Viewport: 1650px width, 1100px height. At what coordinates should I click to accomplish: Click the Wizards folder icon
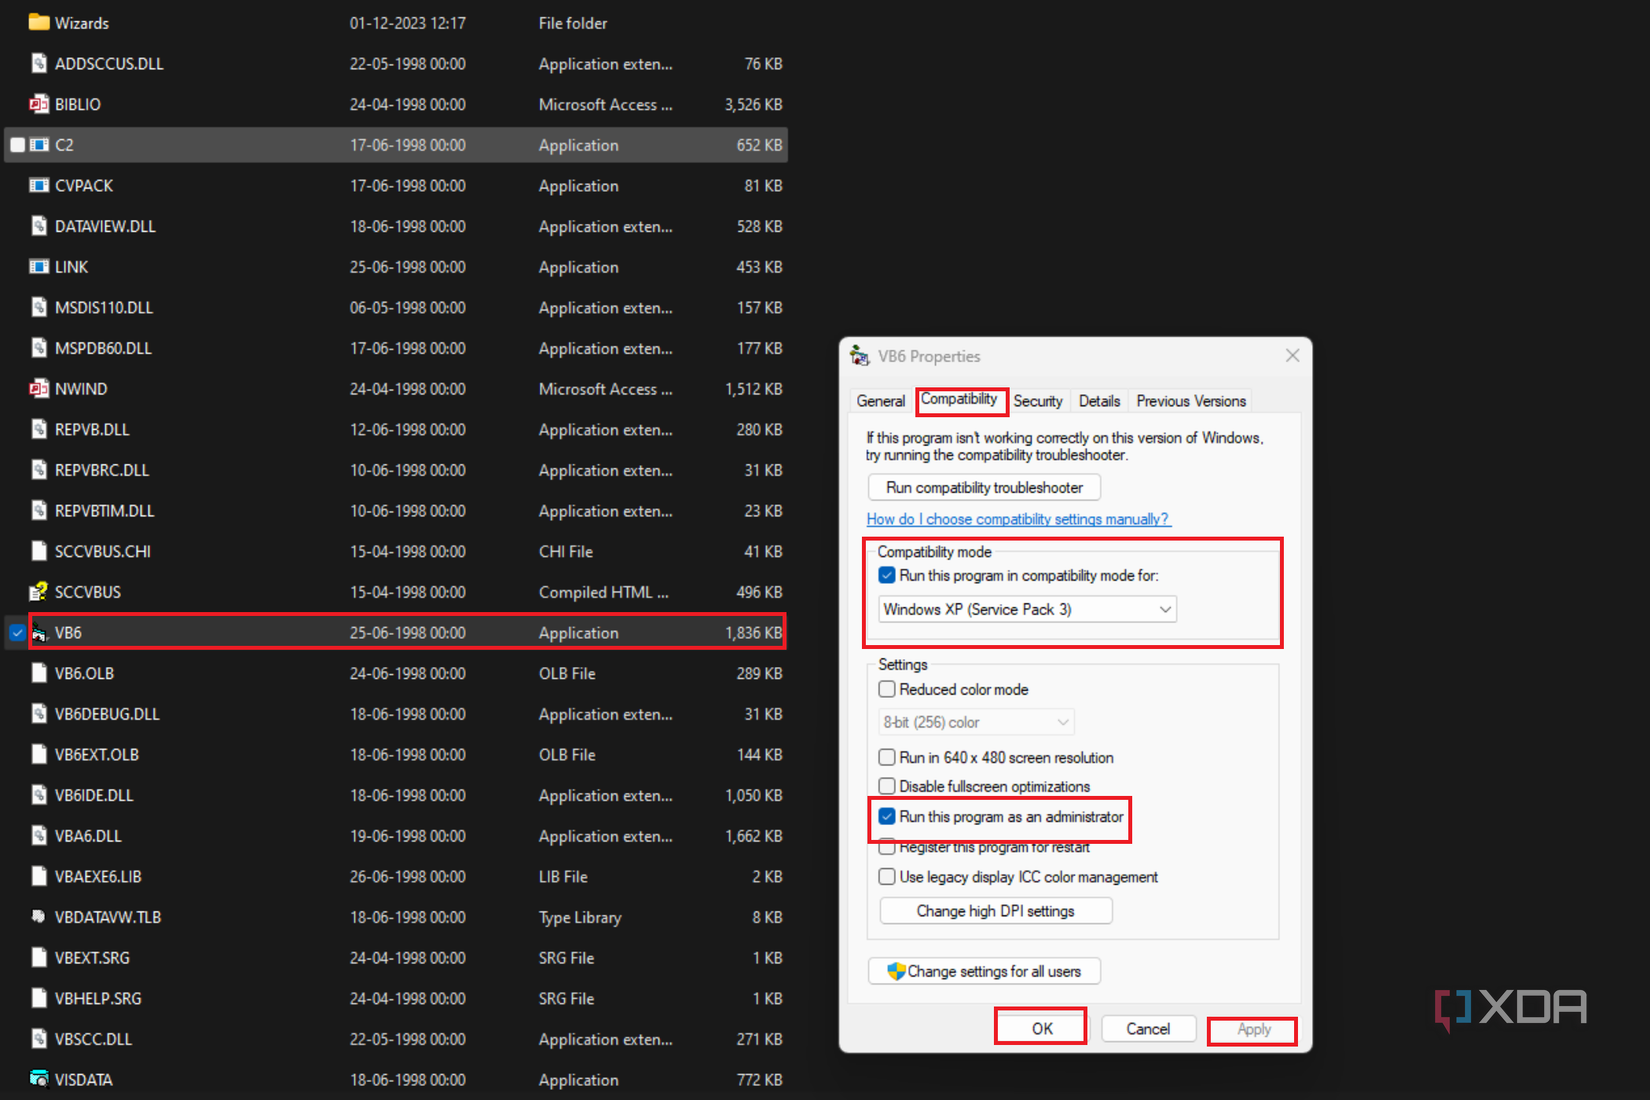(38, 22)
